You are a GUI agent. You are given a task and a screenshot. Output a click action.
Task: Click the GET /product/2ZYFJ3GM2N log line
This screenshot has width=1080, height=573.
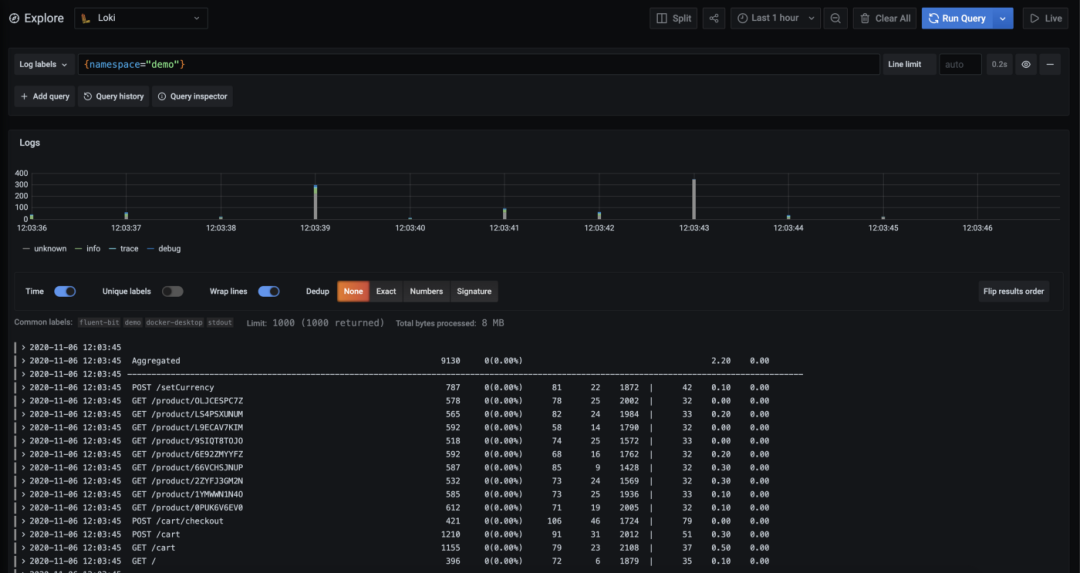click(x=187, y=481)
